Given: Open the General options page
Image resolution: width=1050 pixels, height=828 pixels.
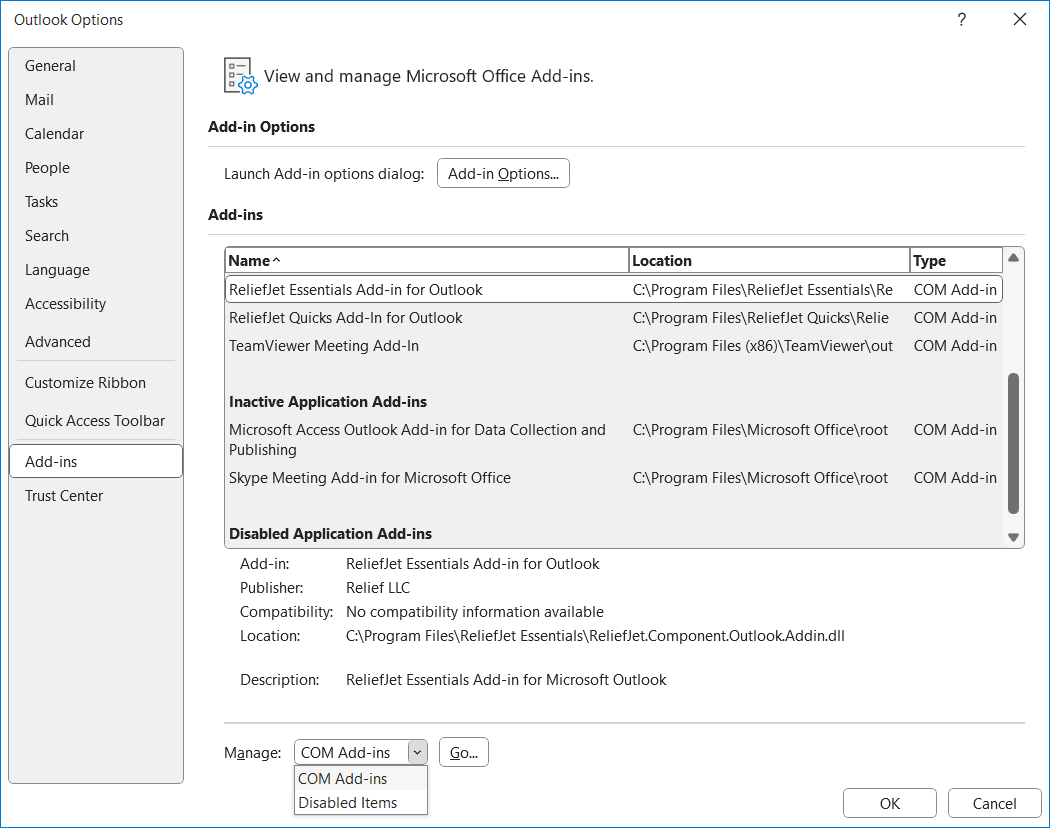Looking at the screenshot, I should click(96, 66).
